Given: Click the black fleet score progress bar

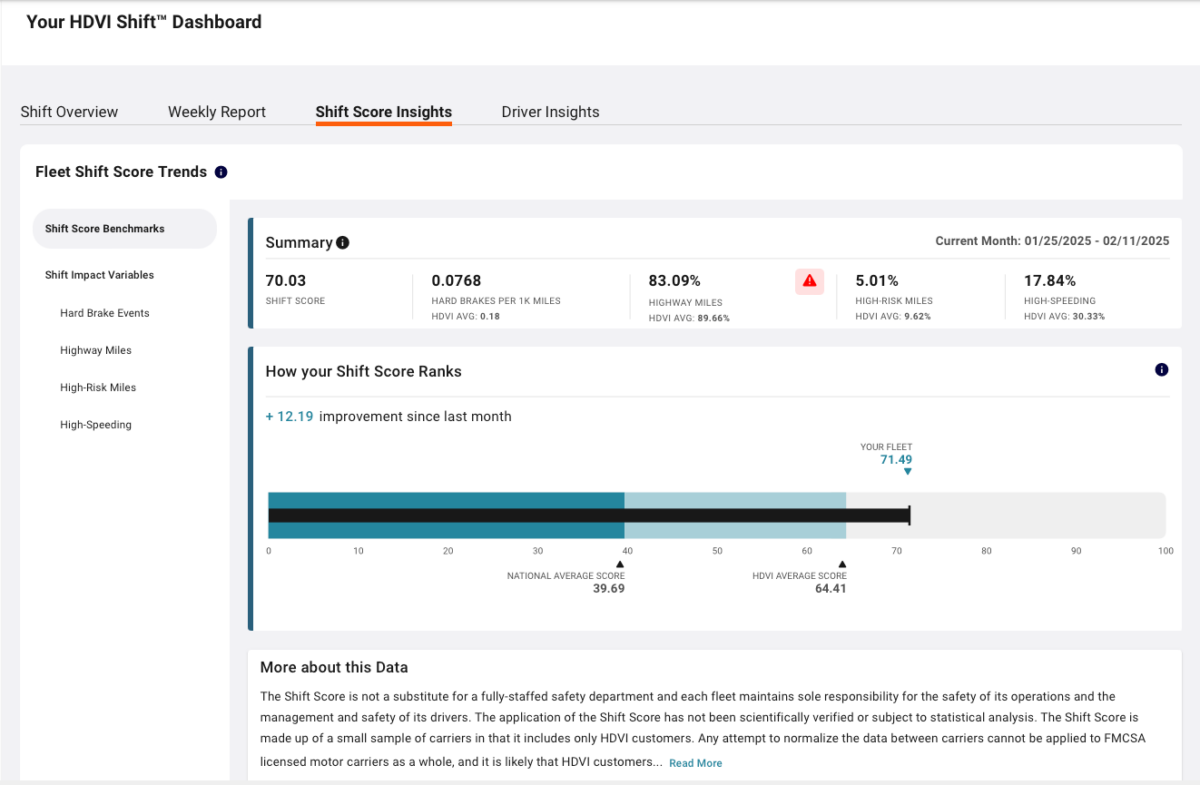Looking at the screenshot, I should pos(588,515).
